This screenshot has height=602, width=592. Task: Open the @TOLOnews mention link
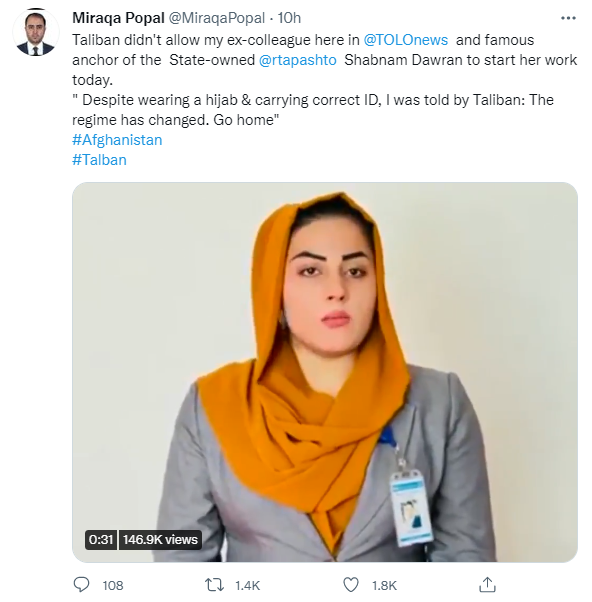[x=405, y=40]
